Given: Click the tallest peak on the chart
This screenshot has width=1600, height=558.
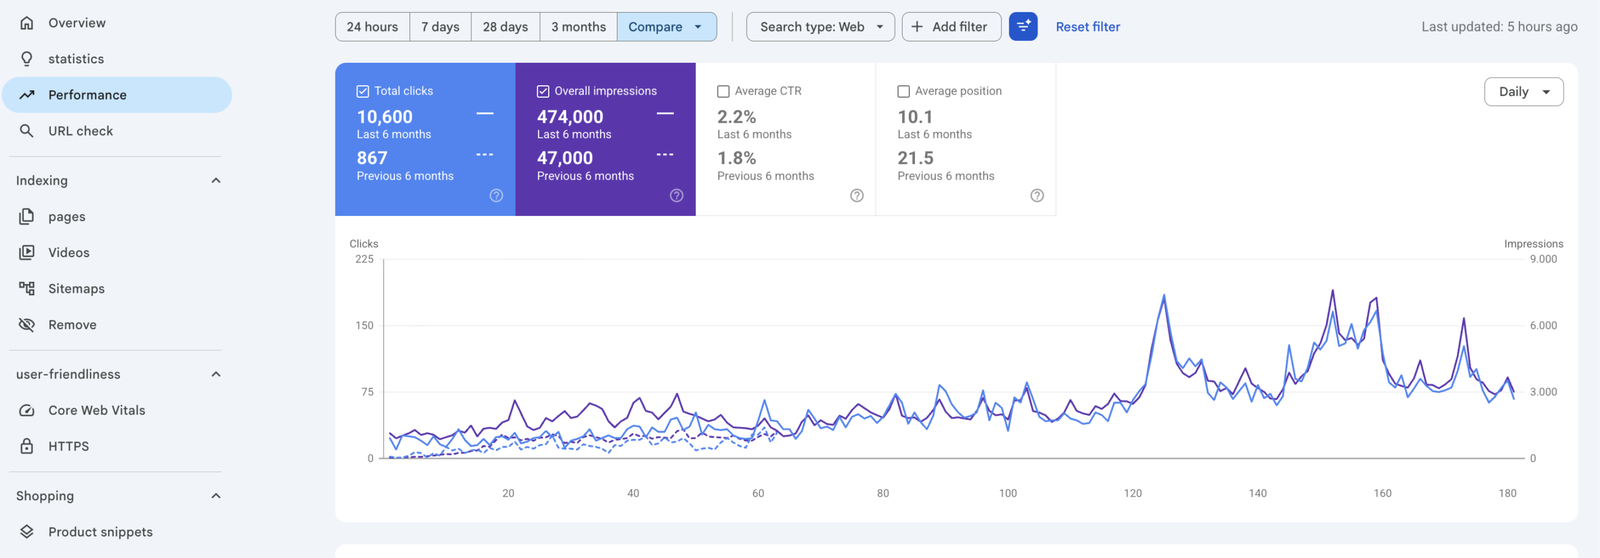Looking at the screenshot, I should [x=1333, y=291].
